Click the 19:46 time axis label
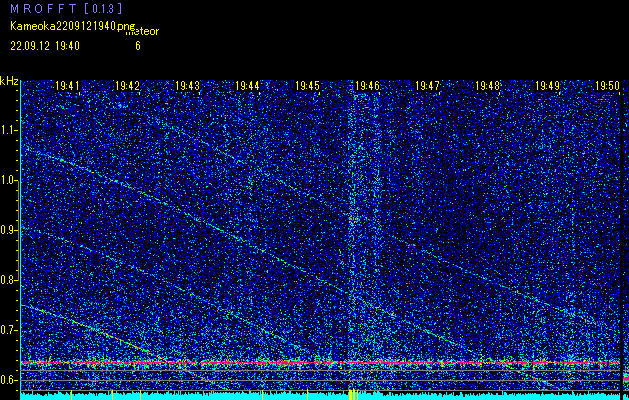Screen dimensions: 629x400 click(367, 86)
